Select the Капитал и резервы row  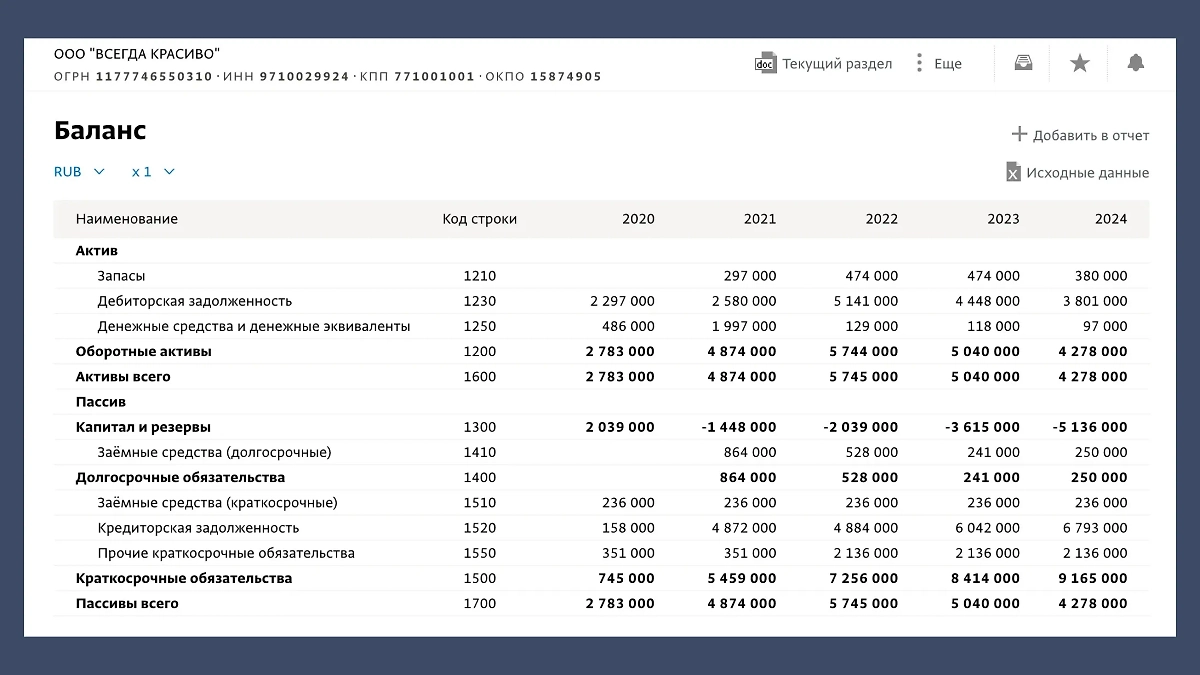click(x=143, y=427)
